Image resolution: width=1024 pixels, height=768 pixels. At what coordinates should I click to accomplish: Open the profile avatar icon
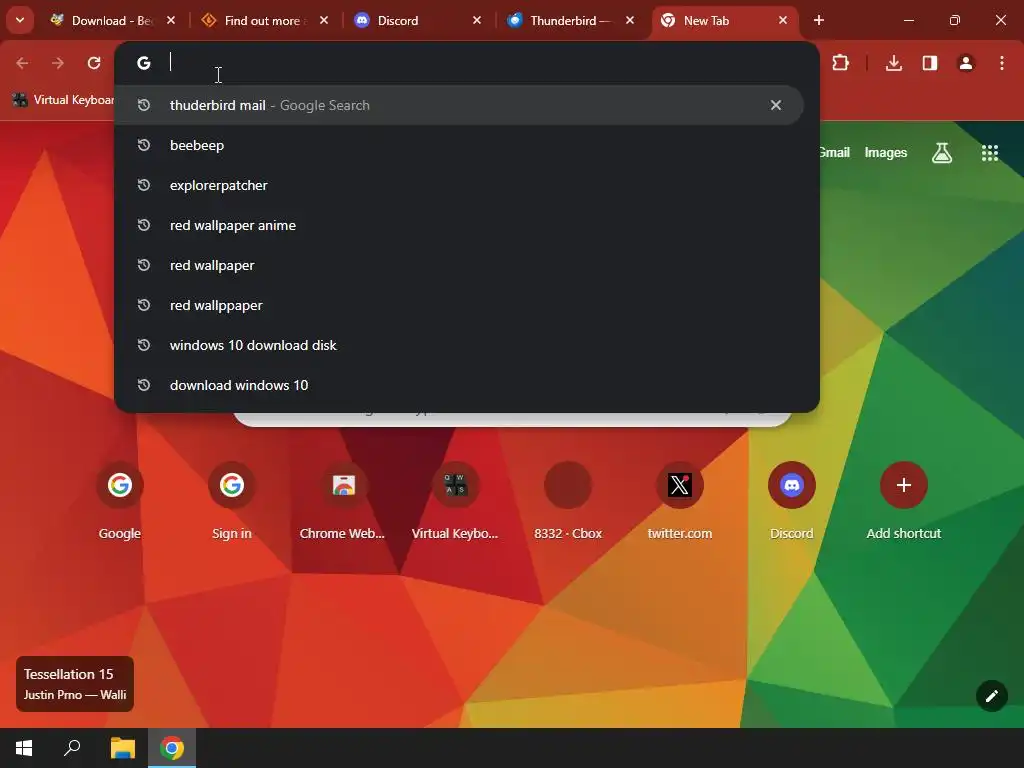tap(966, 63)
